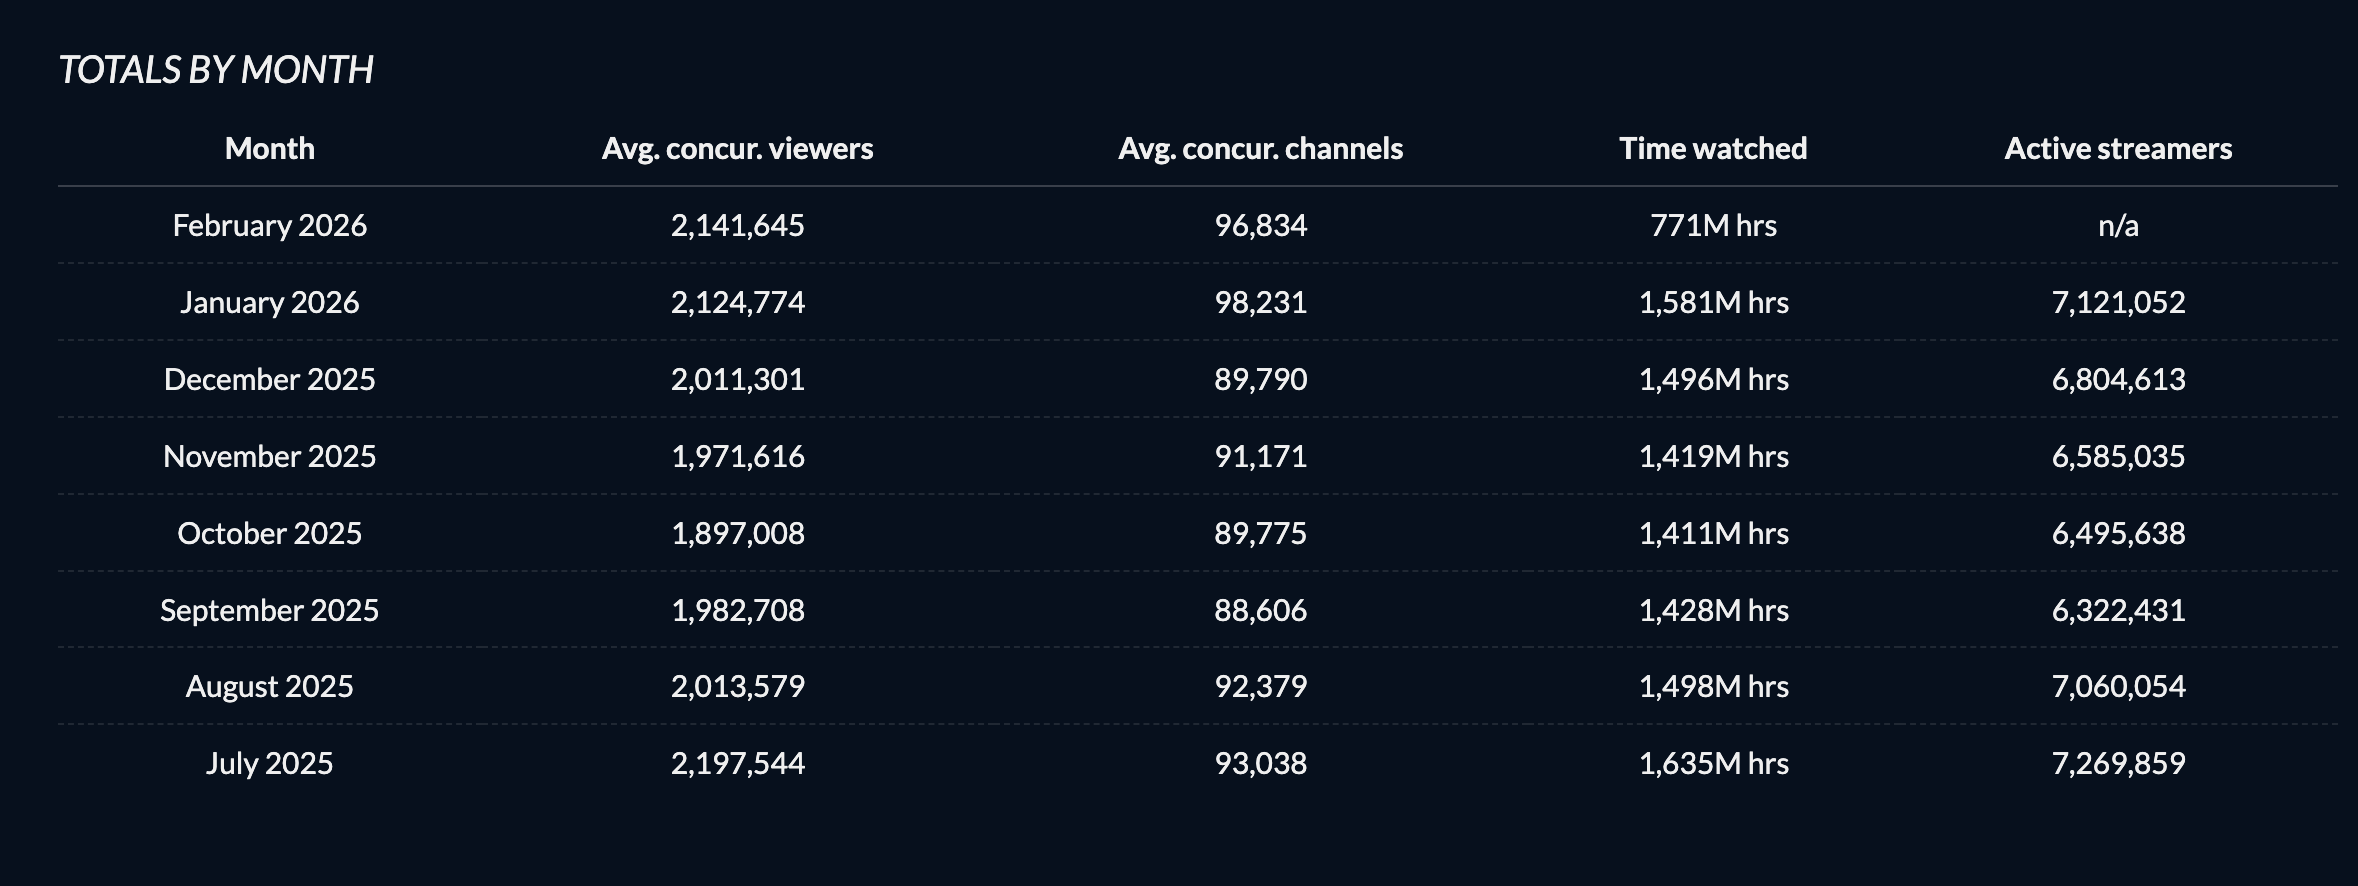The height and width of the screenshot is (886, 2358).
Task: Click the July 2025 month entry
Action: [269, 763]
